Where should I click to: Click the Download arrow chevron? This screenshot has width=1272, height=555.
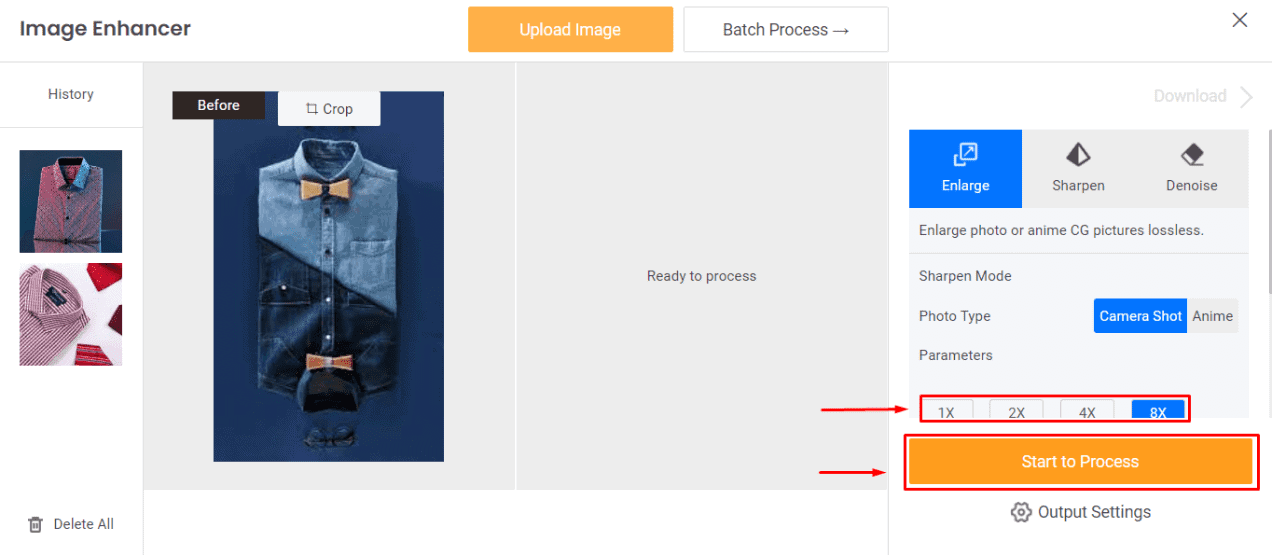tap(1246, 97)
